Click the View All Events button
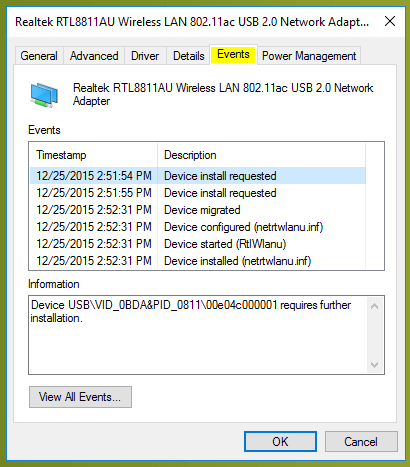Image resolution: width=410 pixels, height=467 pixels. (x=80, y=397)
